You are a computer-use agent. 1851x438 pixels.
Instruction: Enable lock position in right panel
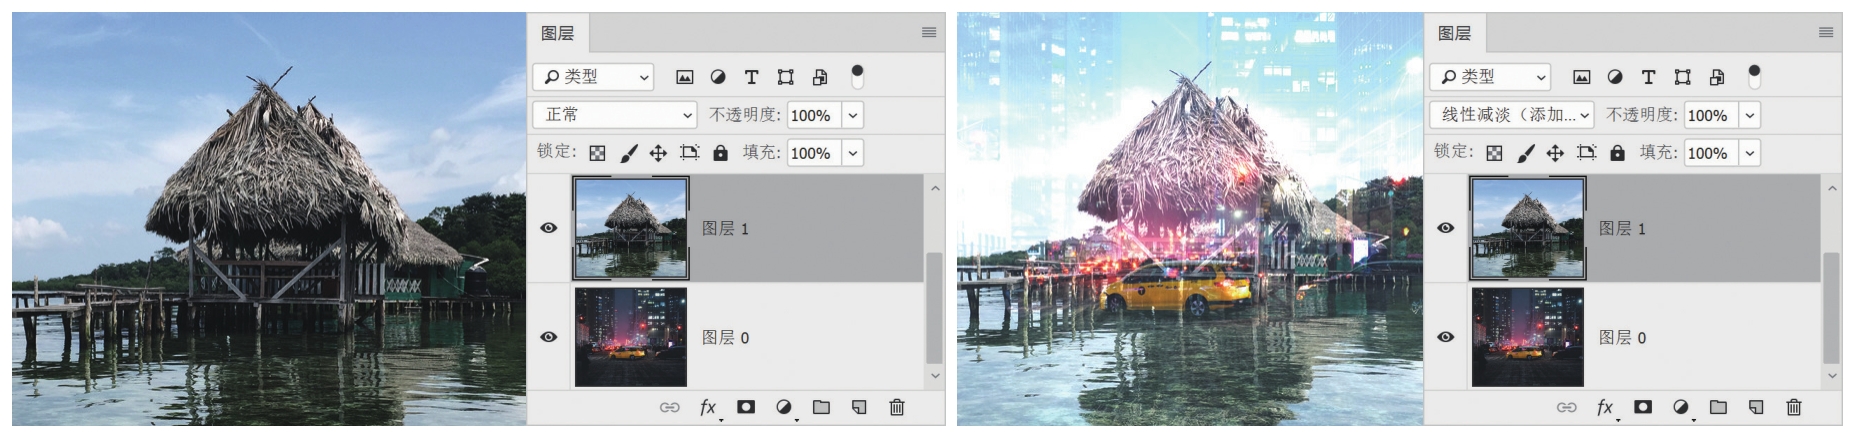tap(1555, 153)
